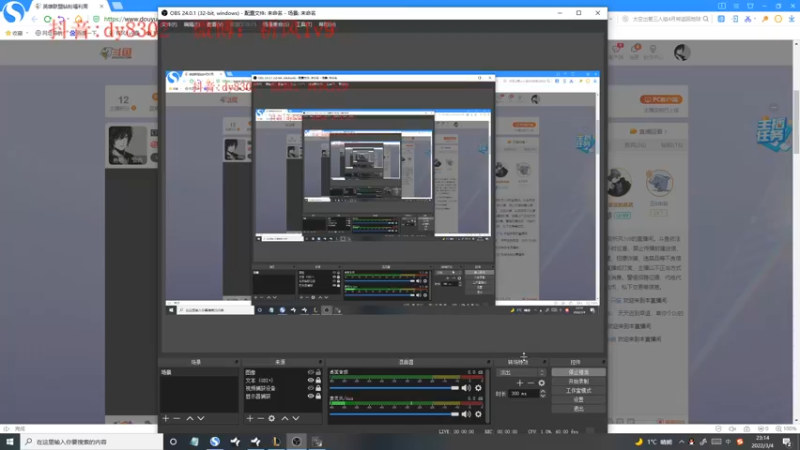Move scene up with arrow icon
This screenshot has width=800, height=450.
tap(190, 418)
